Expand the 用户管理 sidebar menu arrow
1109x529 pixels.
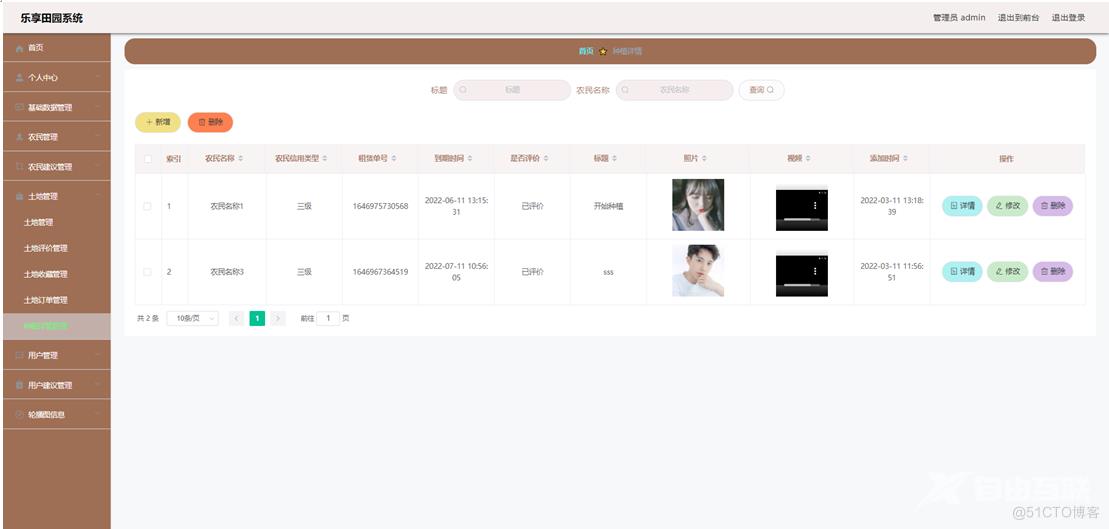pyautogui.click(x=98, y=355)
